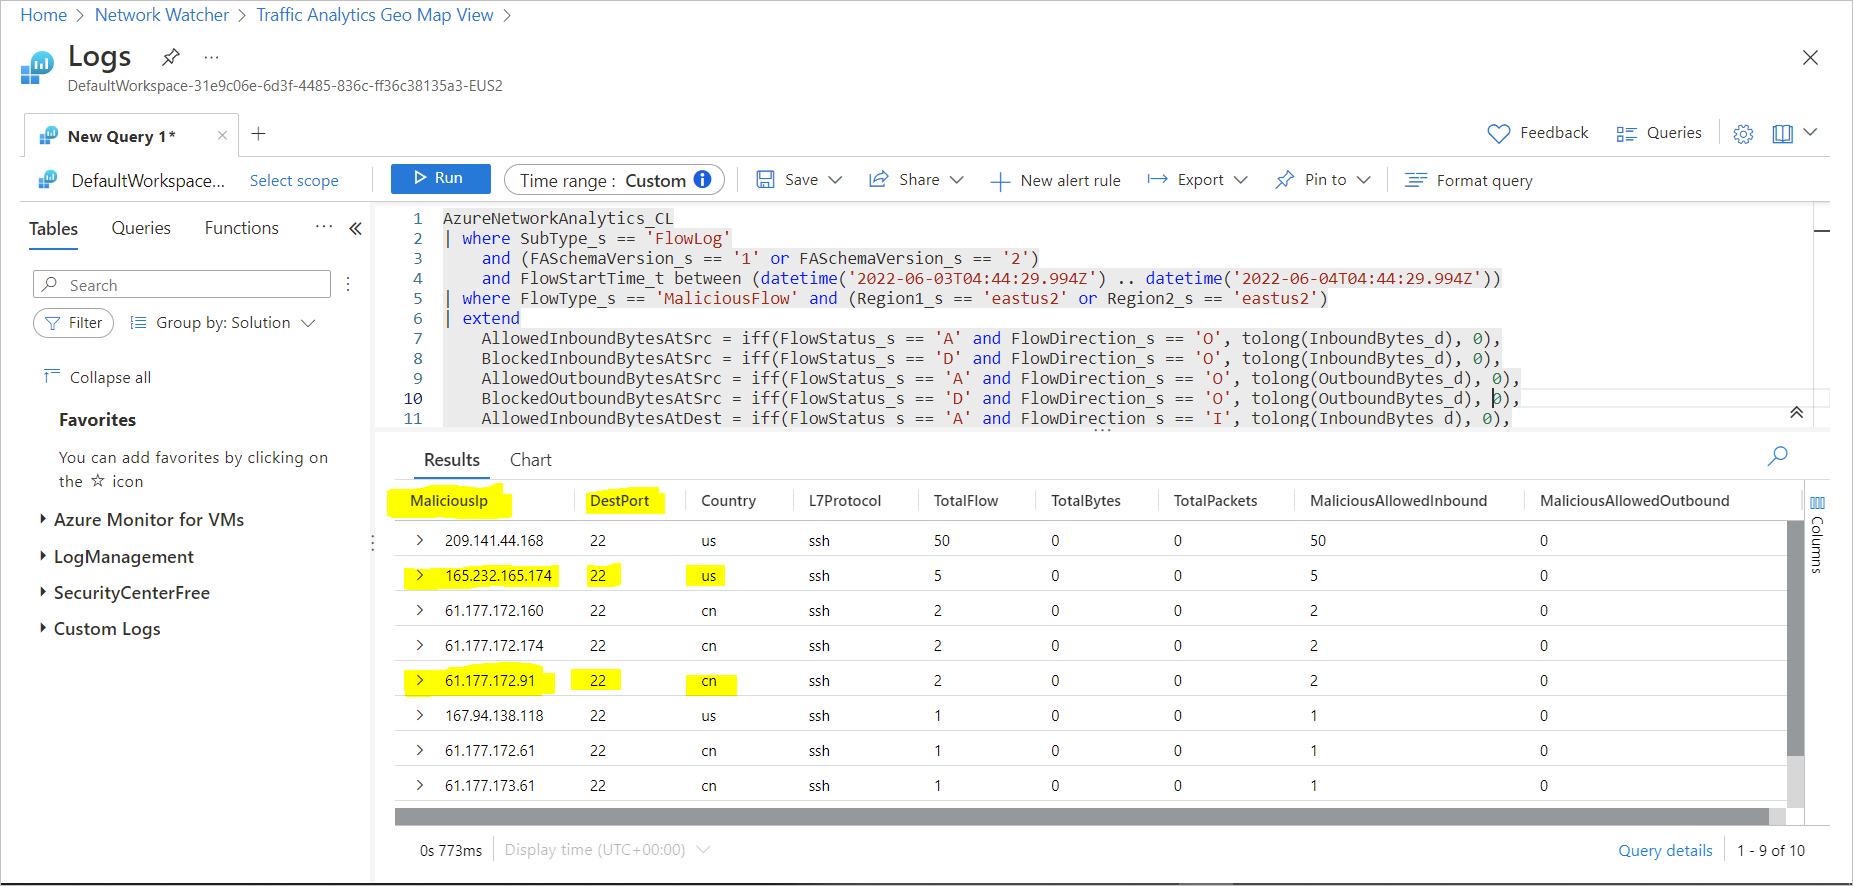Pin the Logs page with pushpin icon
The height and width of the screenshot is (886, 1853).
(x=171, y=57)
